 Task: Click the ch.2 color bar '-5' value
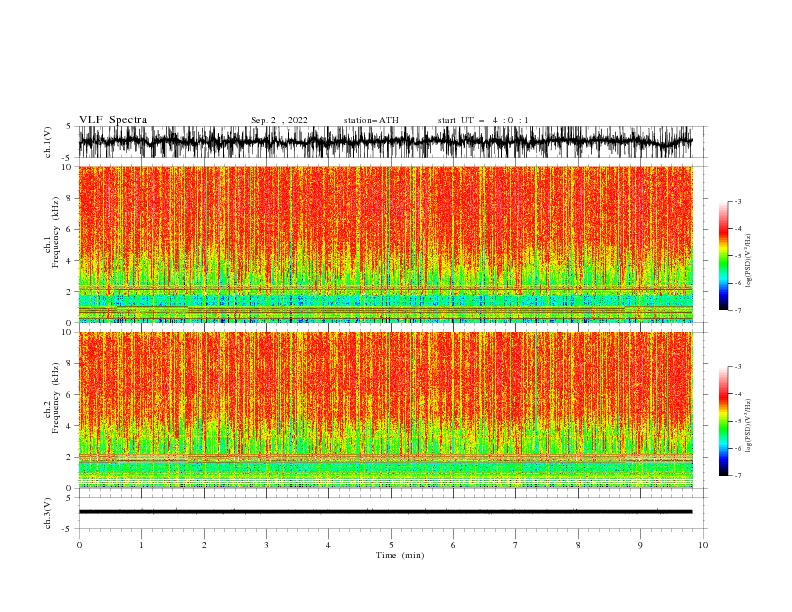(x=738, y=421)
